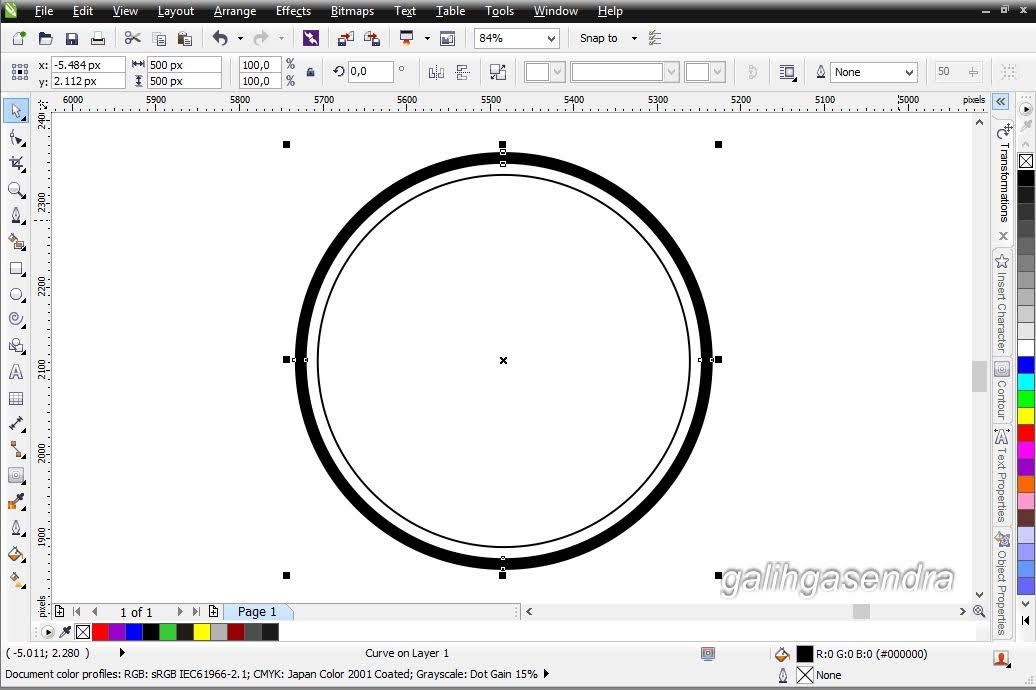Select the Rectangle tool
The width and height of the screenshot is (1036, 690).
click(17, 268)
